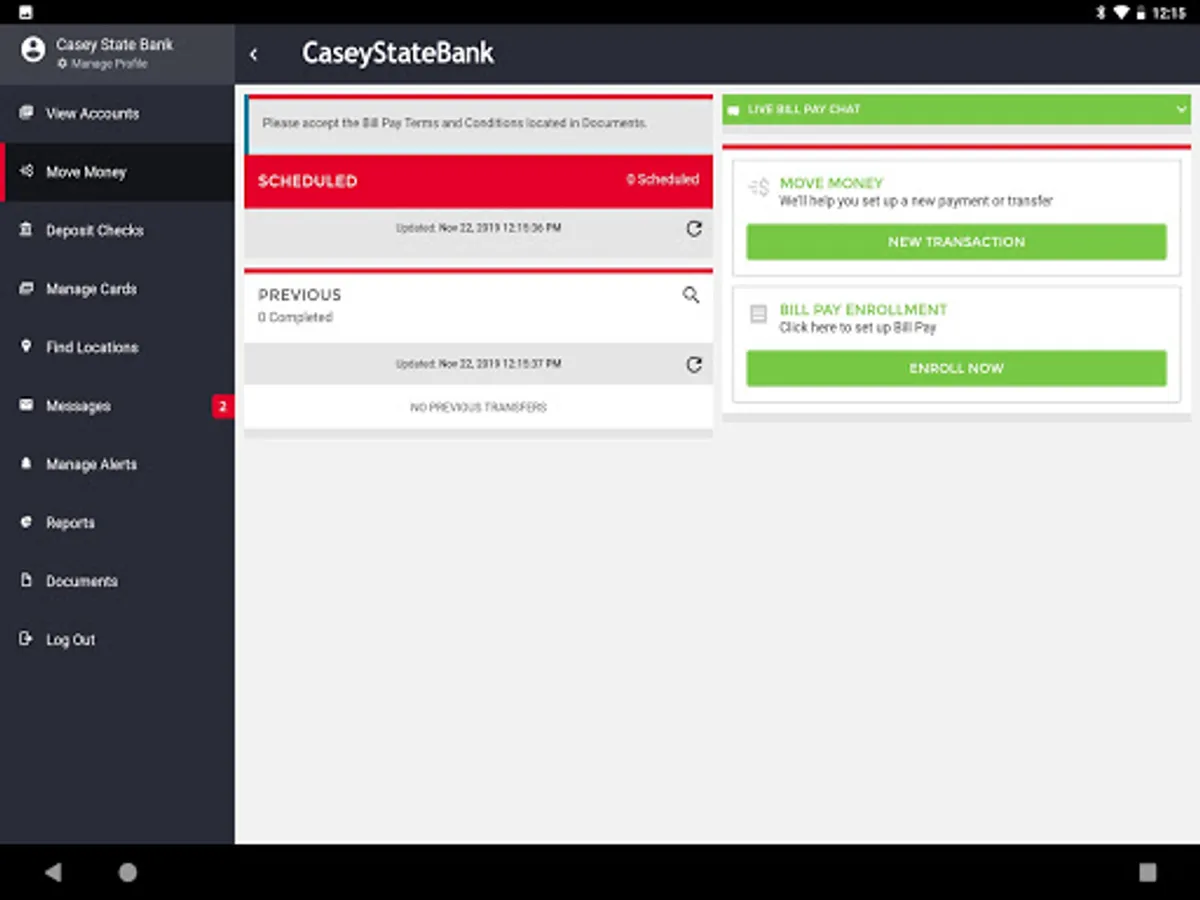1200x900 pixels.
Task: Click the Move Money dollar icon
Action: point(759,187)
